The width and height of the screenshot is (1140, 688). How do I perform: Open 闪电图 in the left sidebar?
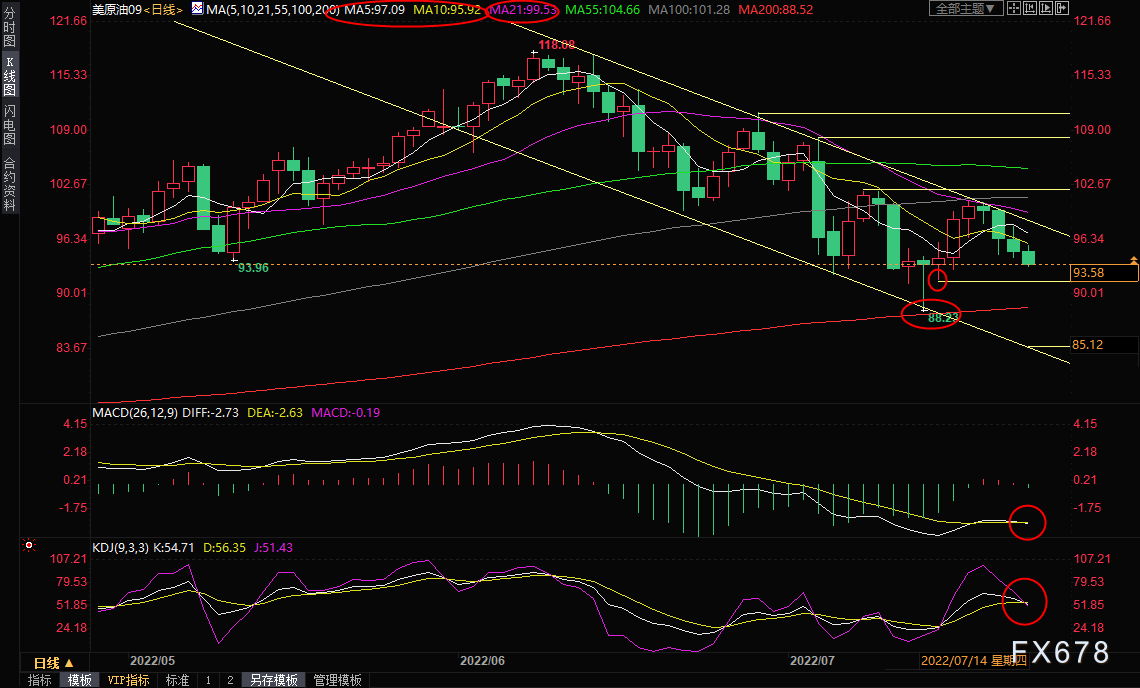(9, 124)
